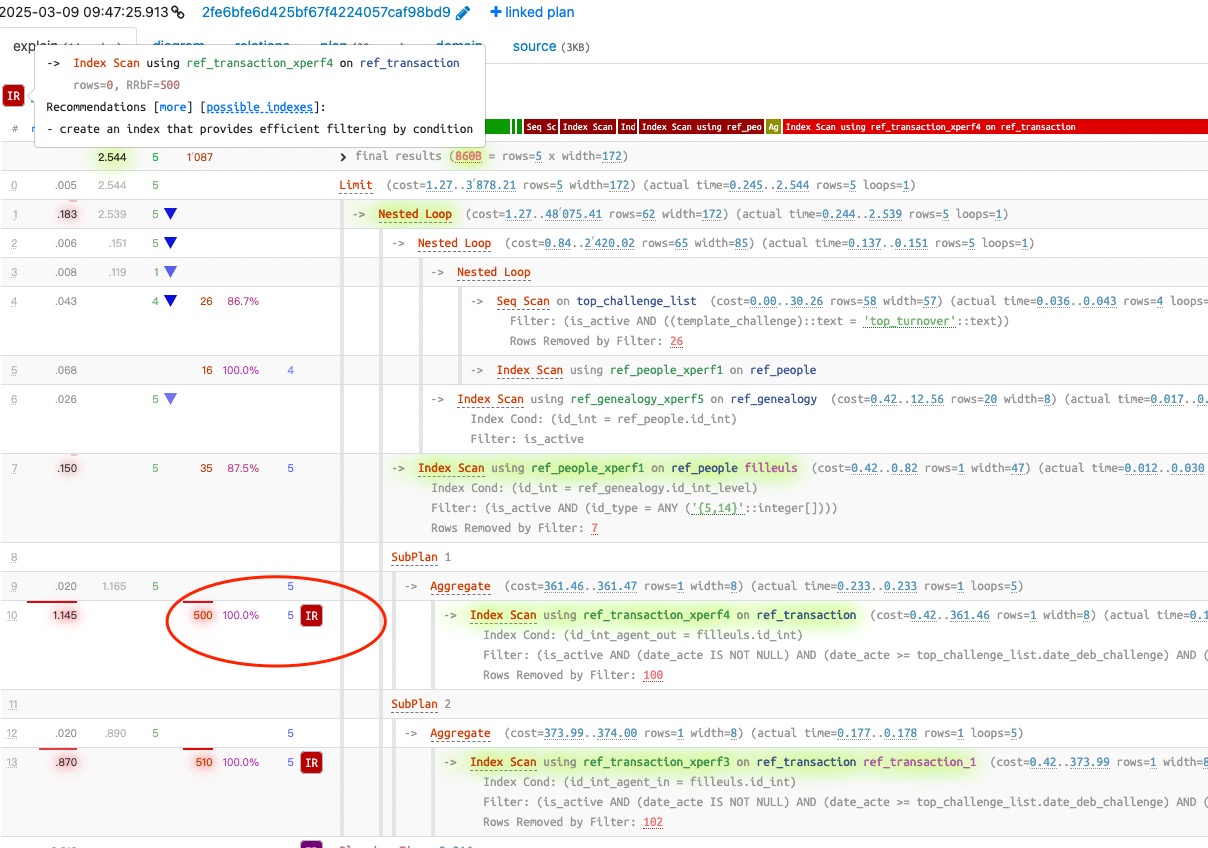Collapse row 6 Index Scan triangle

pyautogui.click(x=170, y=399)
